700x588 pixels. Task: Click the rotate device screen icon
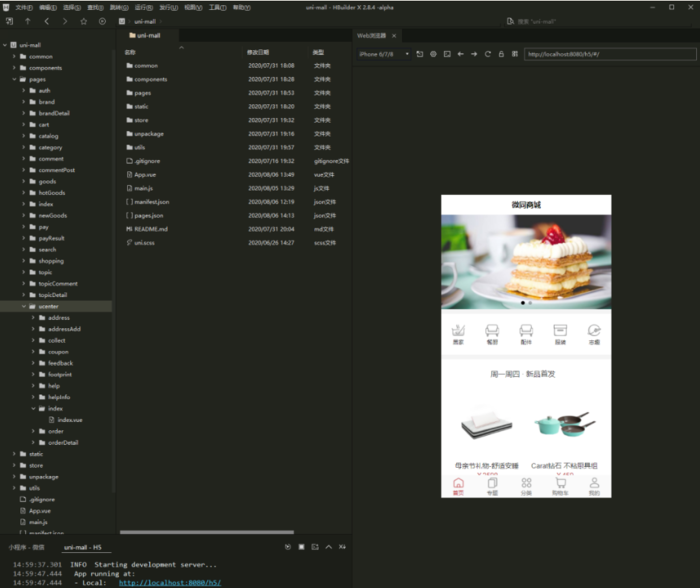click(420, 54)
